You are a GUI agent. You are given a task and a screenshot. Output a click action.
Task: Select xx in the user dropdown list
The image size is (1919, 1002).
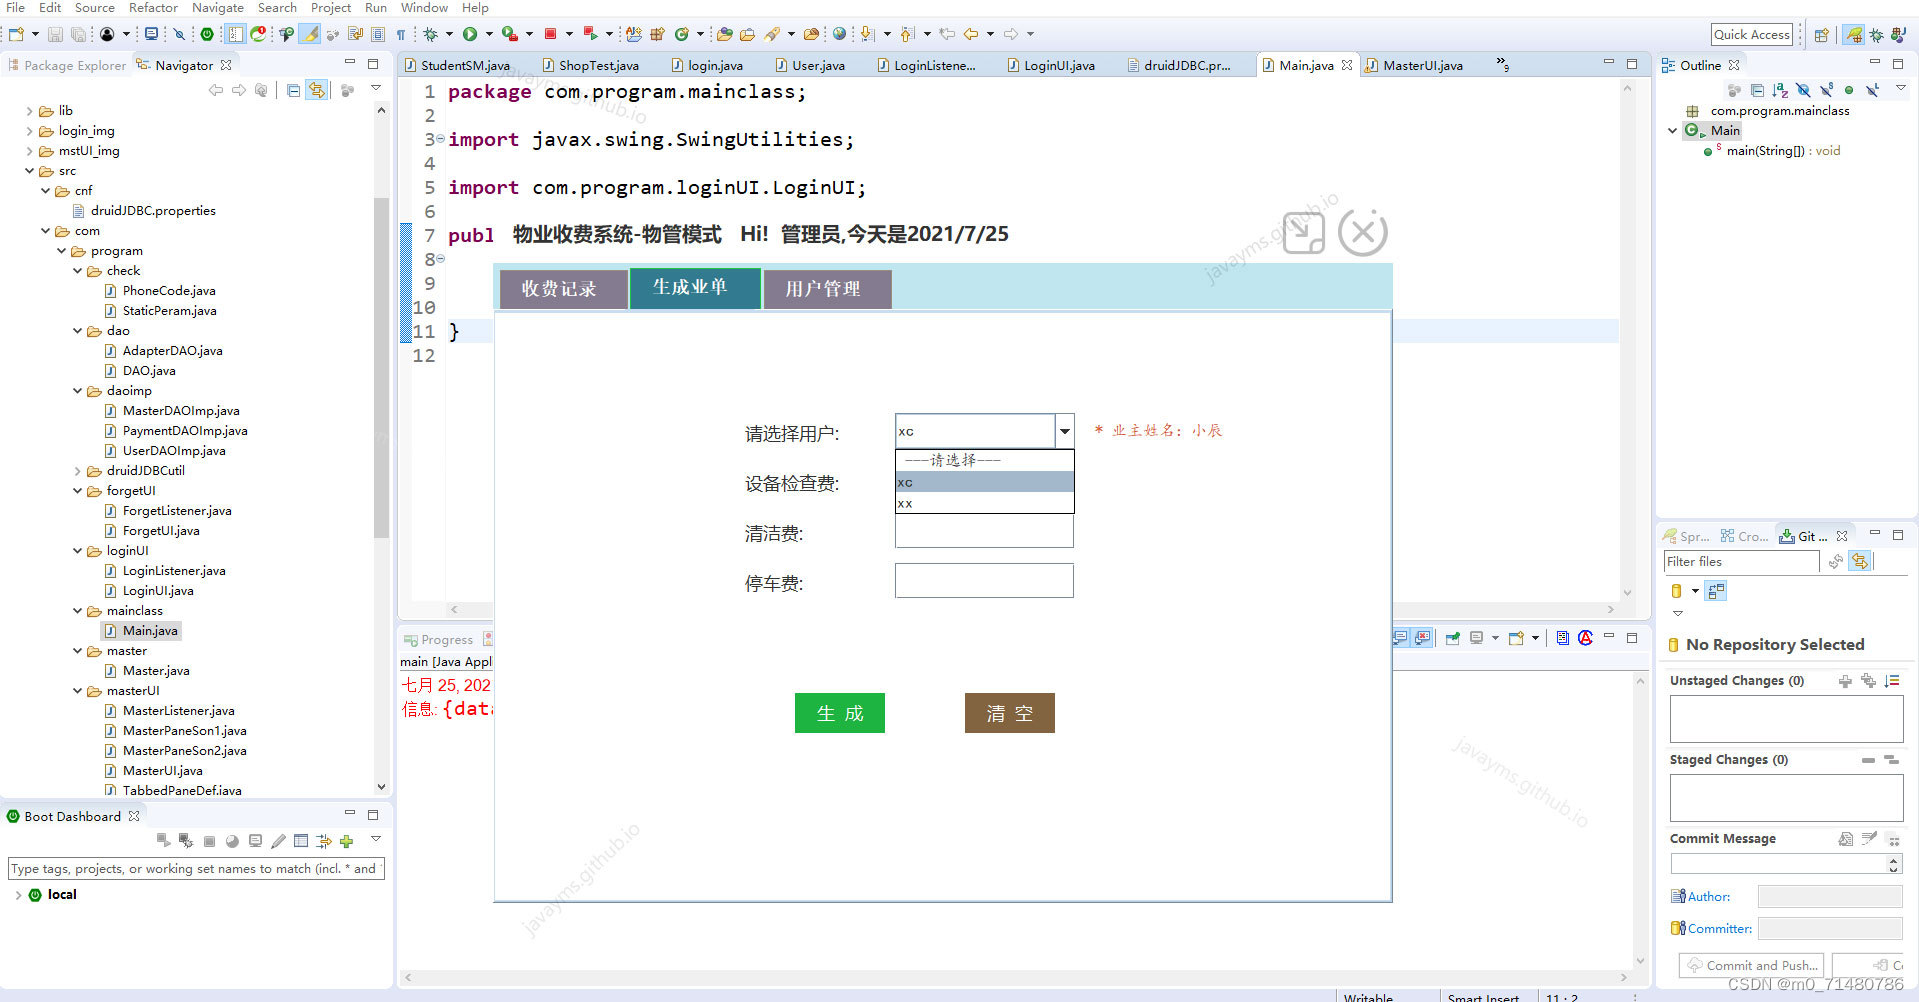pyautogui.click(x=984, y=503)
